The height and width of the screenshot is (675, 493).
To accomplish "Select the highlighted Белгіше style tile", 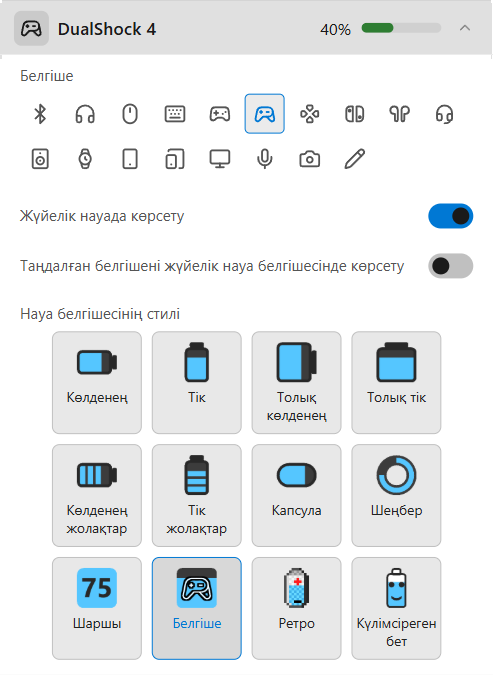I will tap(197, 608).
